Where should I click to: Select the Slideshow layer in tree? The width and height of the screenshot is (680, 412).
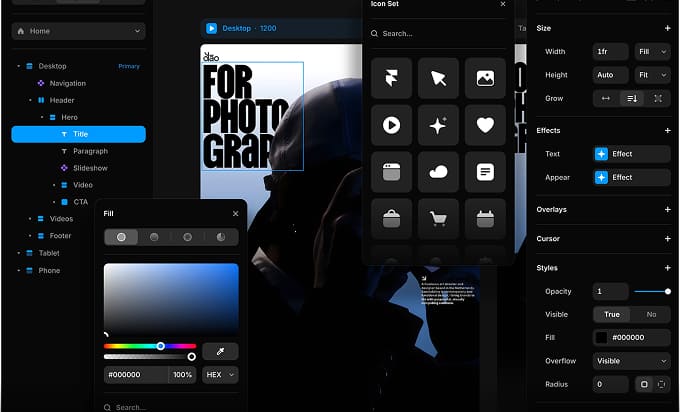90,168
